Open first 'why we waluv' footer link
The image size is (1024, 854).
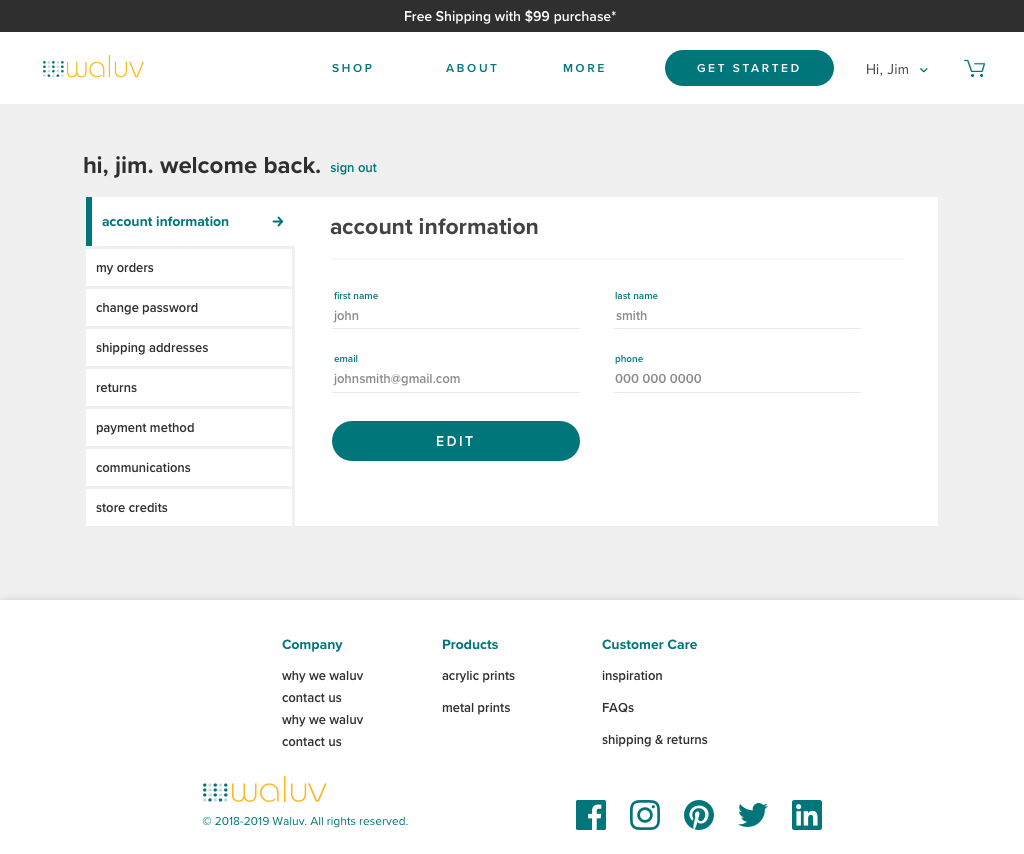(x=323, y=676)
